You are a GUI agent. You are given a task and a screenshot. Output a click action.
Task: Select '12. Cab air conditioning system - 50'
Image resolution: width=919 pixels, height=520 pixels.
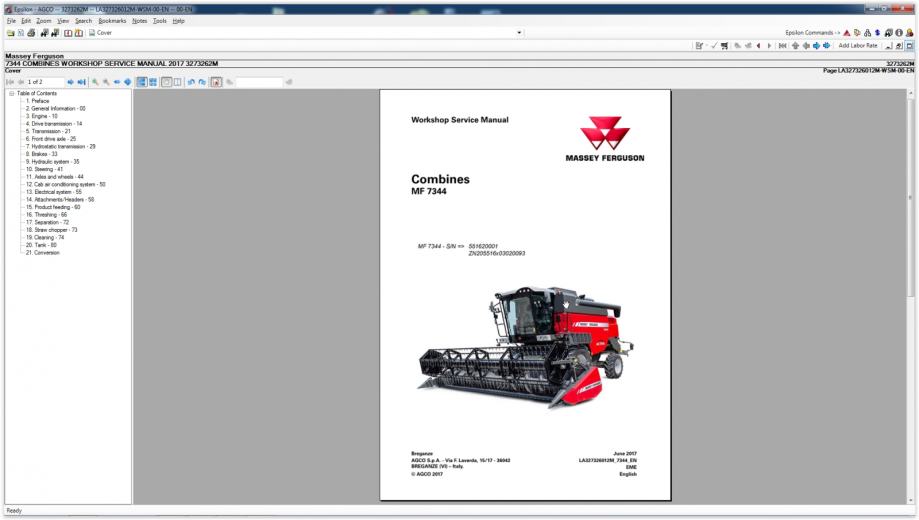click(66, 185)
